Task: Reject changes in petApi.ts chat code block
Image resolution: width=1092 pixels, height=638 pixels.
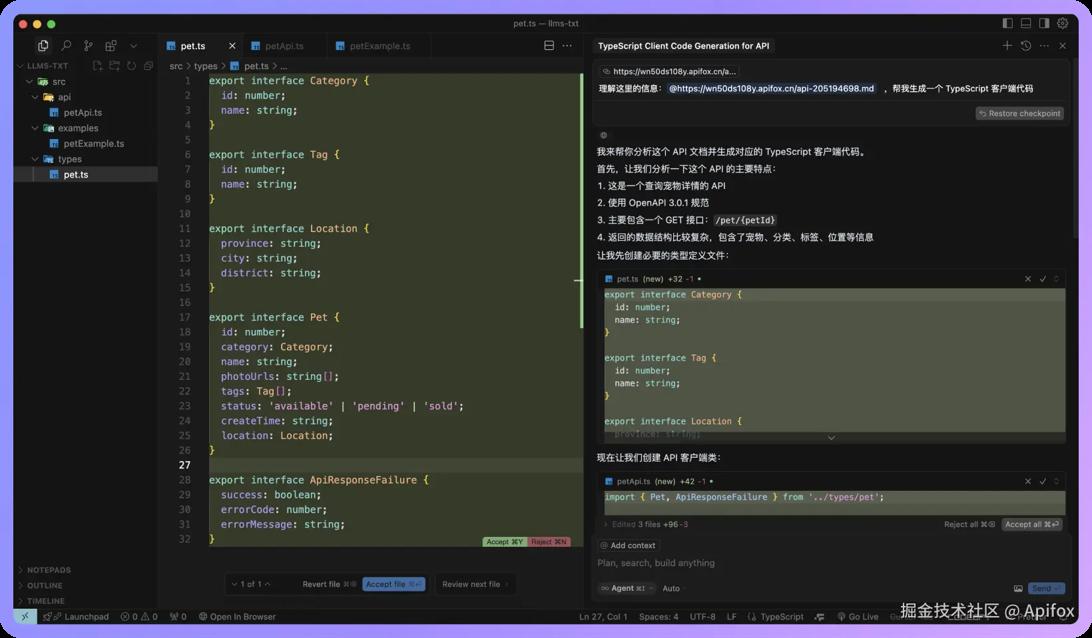Action: [1028, 481]
